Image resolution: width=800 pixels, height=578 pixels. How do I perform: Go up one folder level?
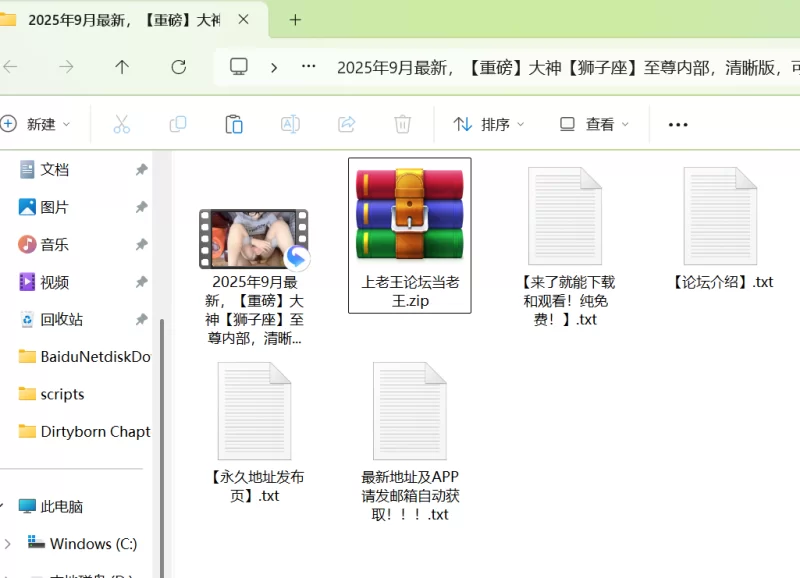click(122, 67)
